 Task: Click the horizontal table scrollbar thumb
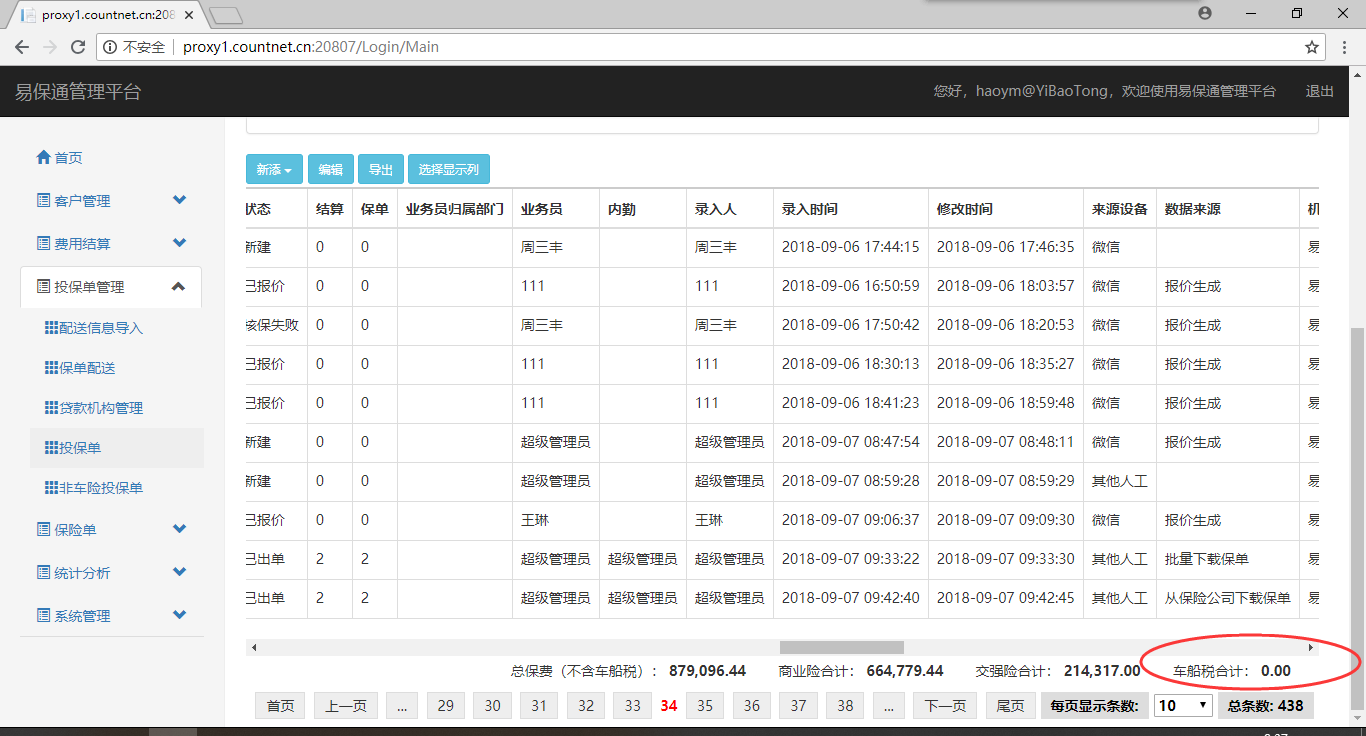tap(841, 648)
